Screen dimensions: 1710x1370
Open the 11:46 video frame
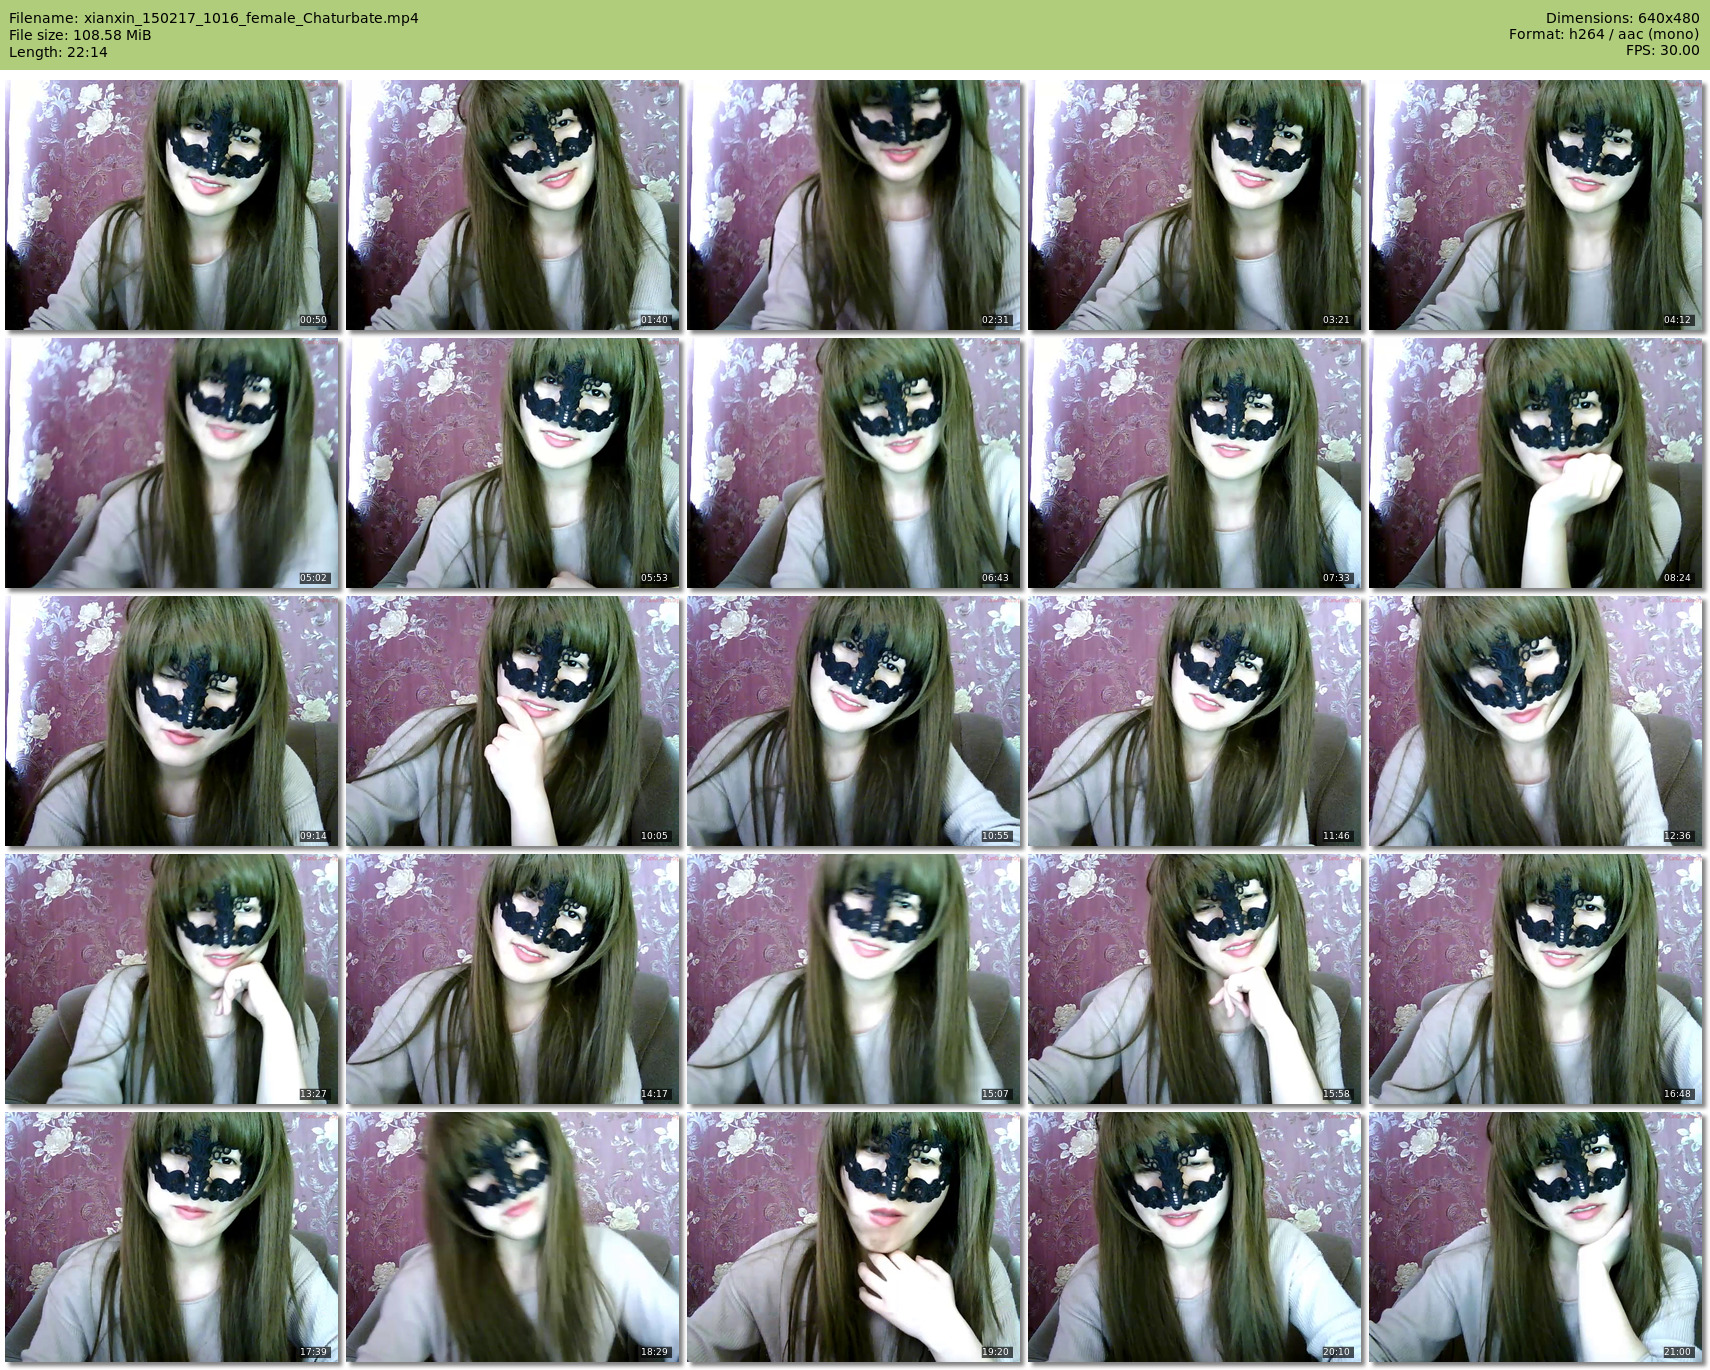pyautogui.click(x=1195, y=721)
